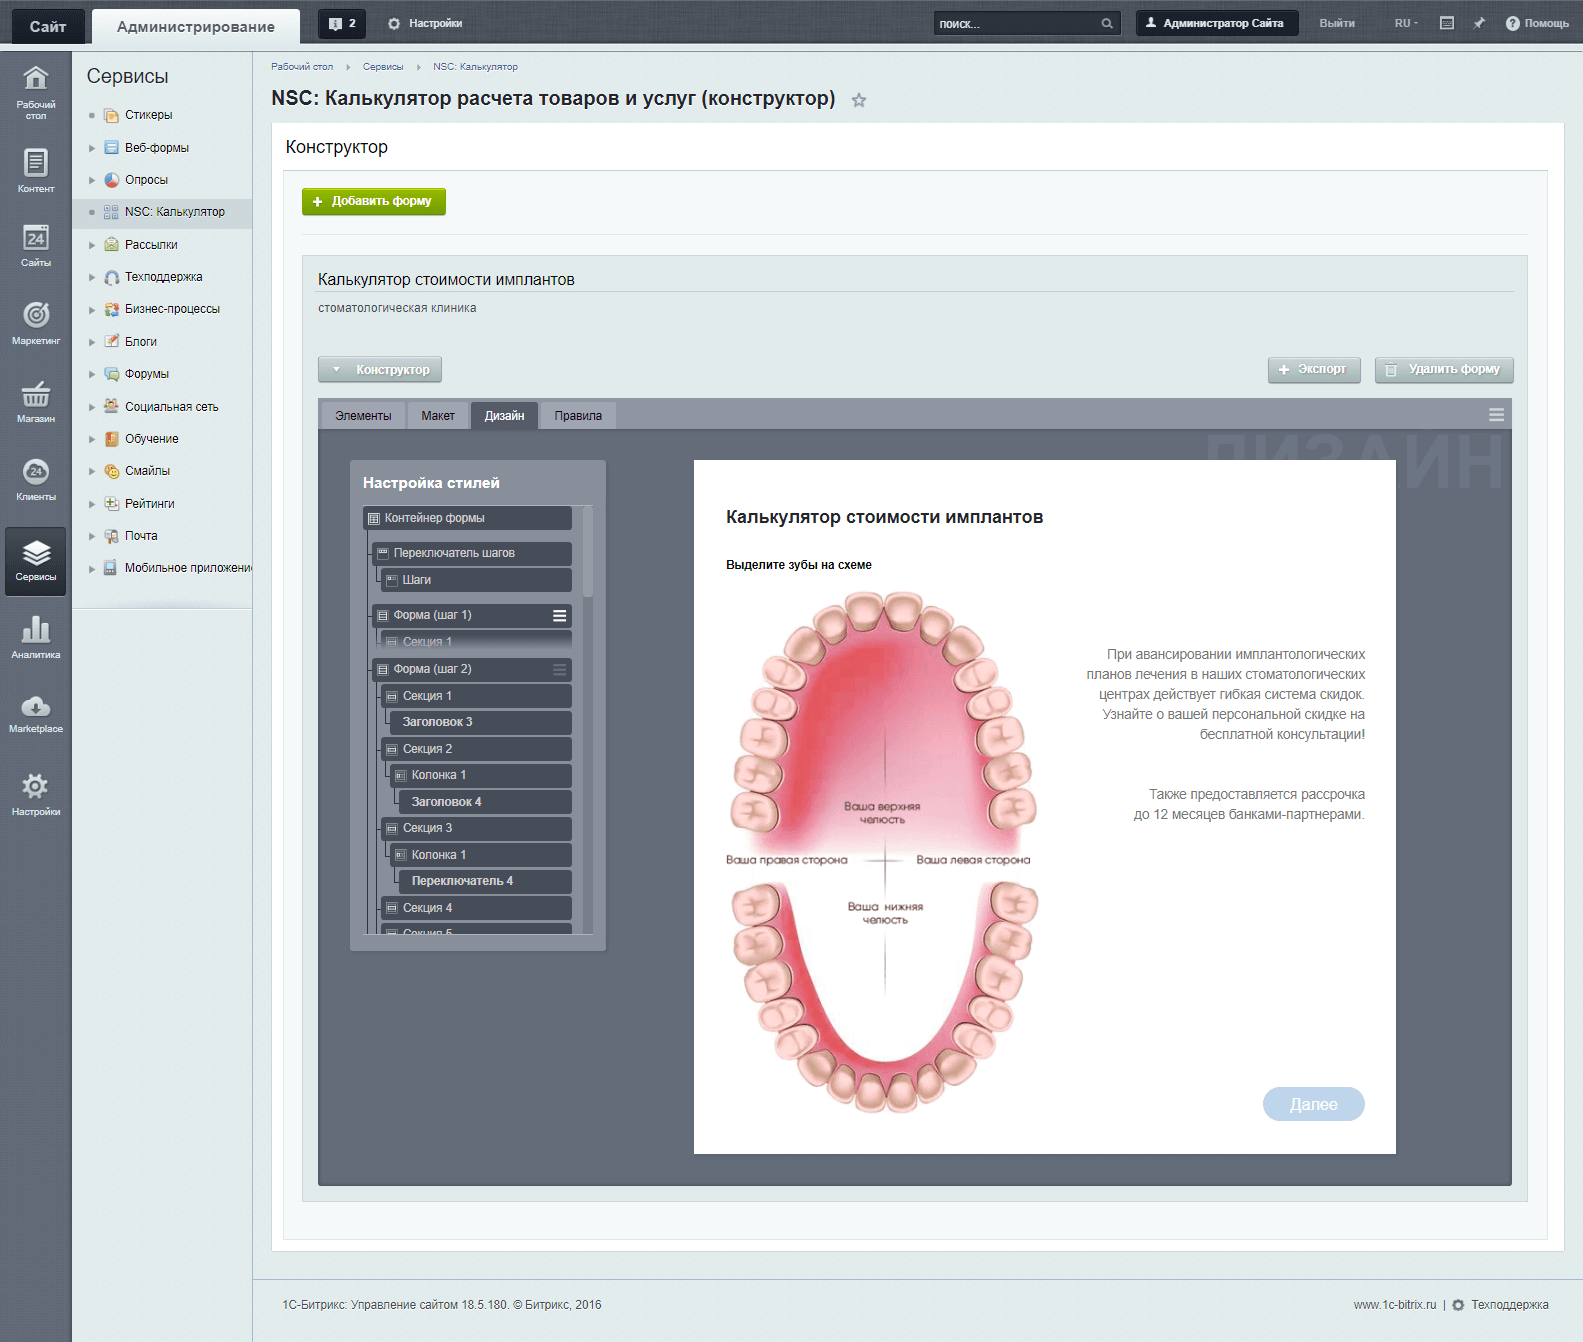Click the notifications icon showing 2

click(x=341, y=23)
